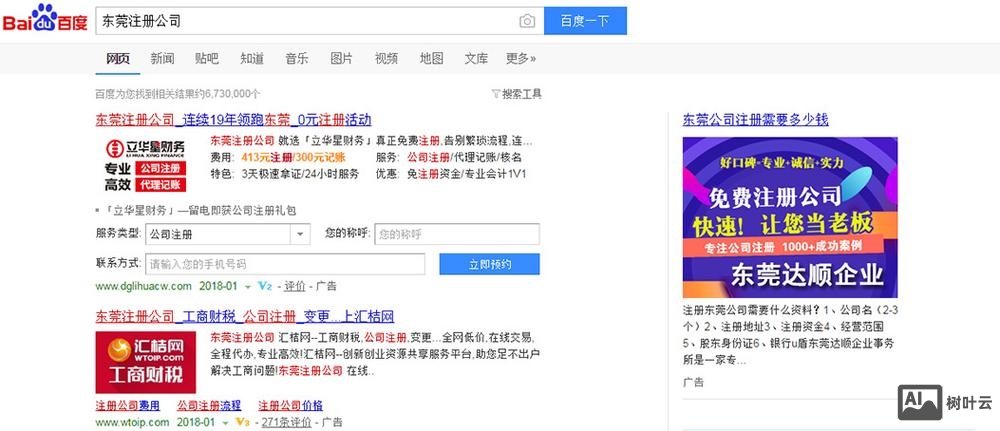1000x431 pixels.
Task: Click 百度为您找到相关结果 count text
Action: [x=177, y=94]
